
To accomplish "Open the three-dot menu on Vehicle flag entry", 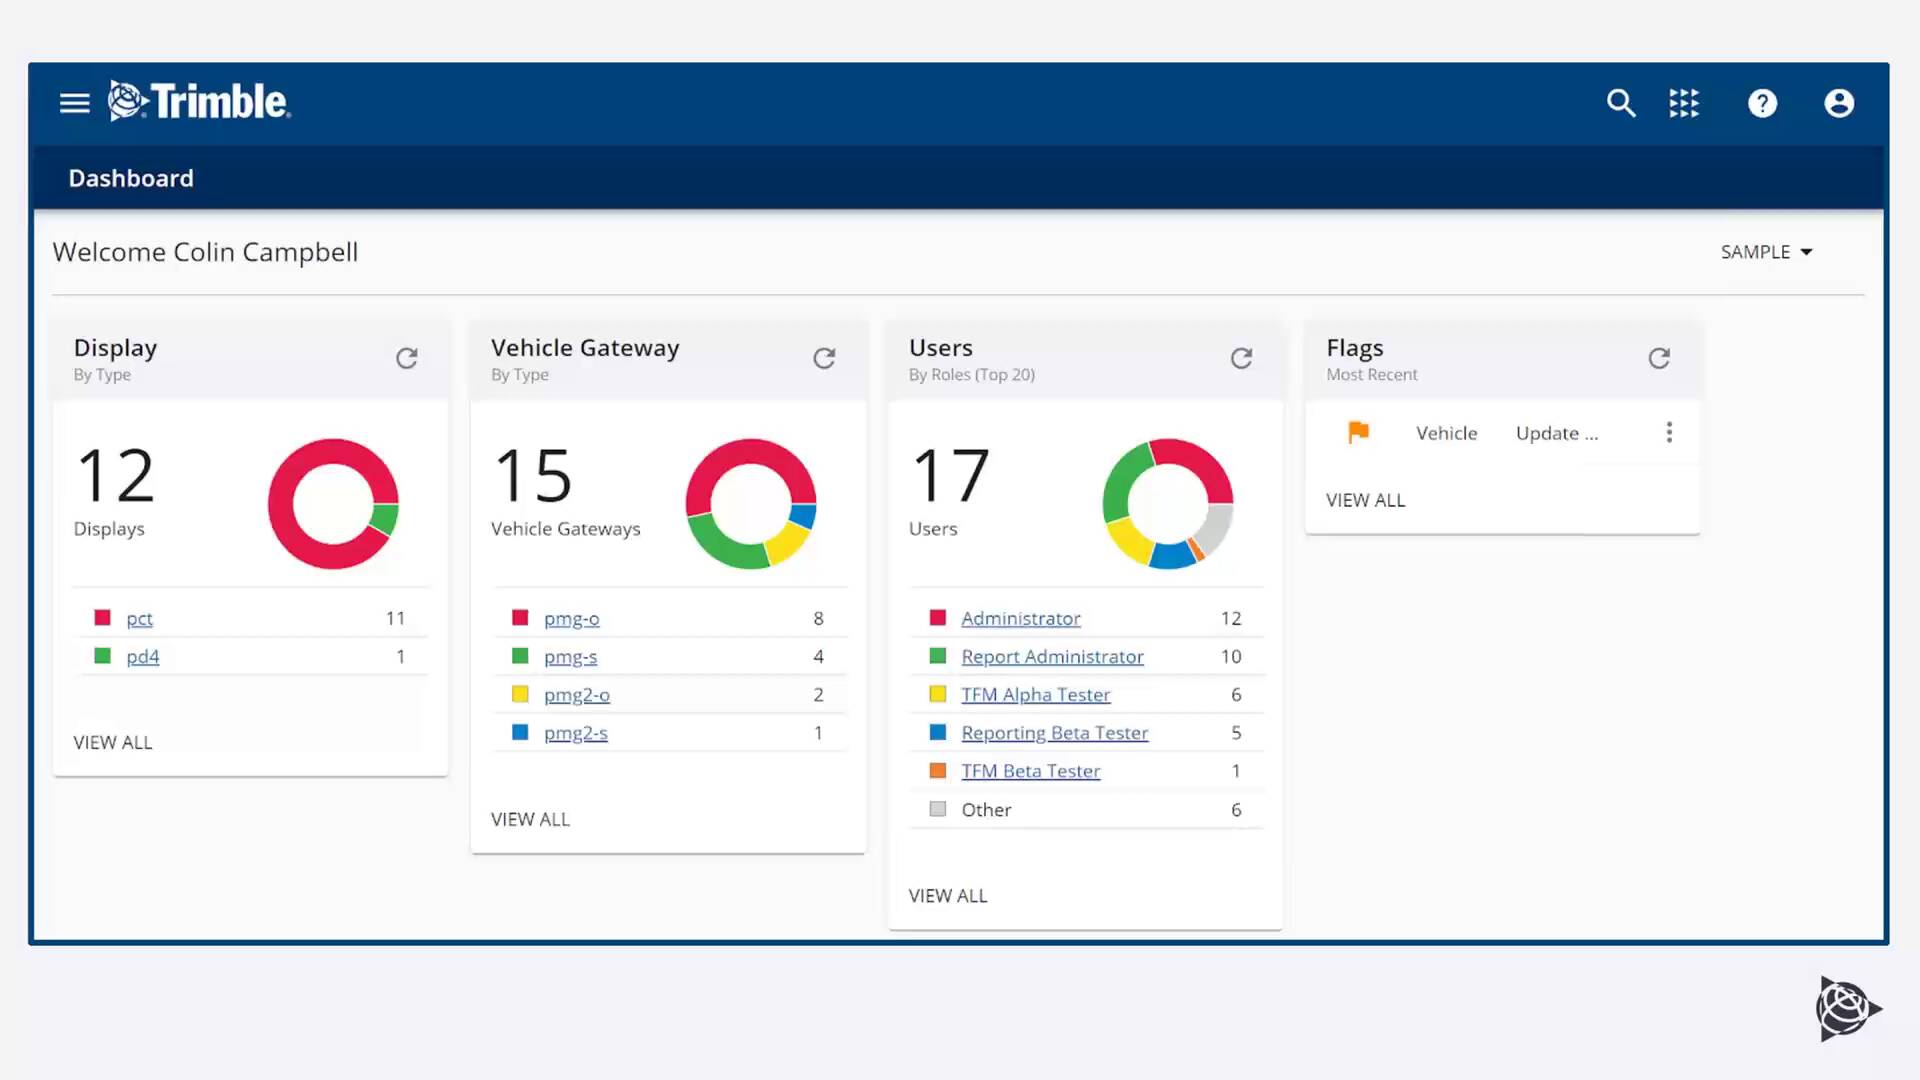I will pos(1669,432).
